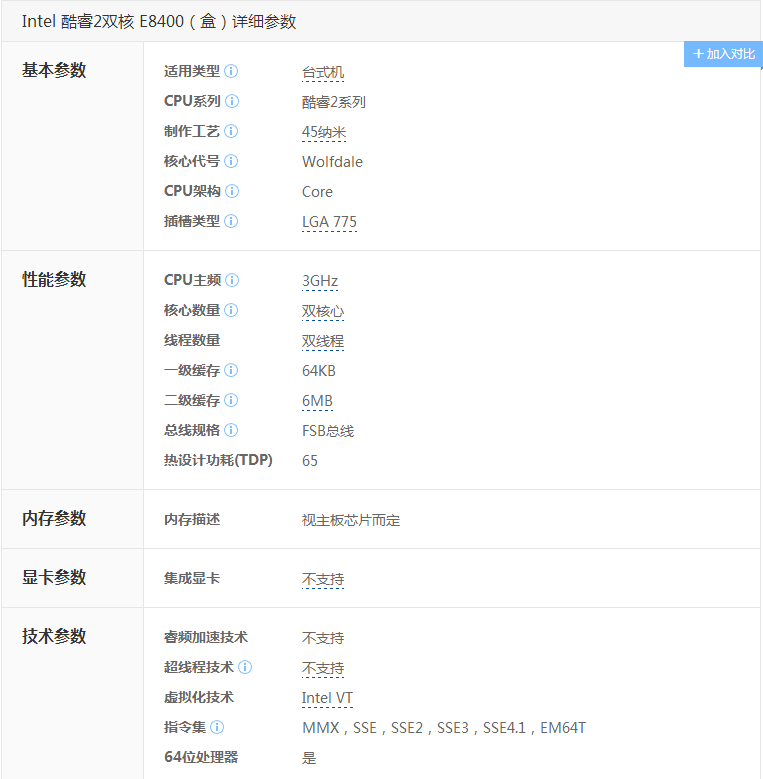The image size is (763, 779).
Task: Select the MMX, SSE instruction set text
Action: point(444,728)
